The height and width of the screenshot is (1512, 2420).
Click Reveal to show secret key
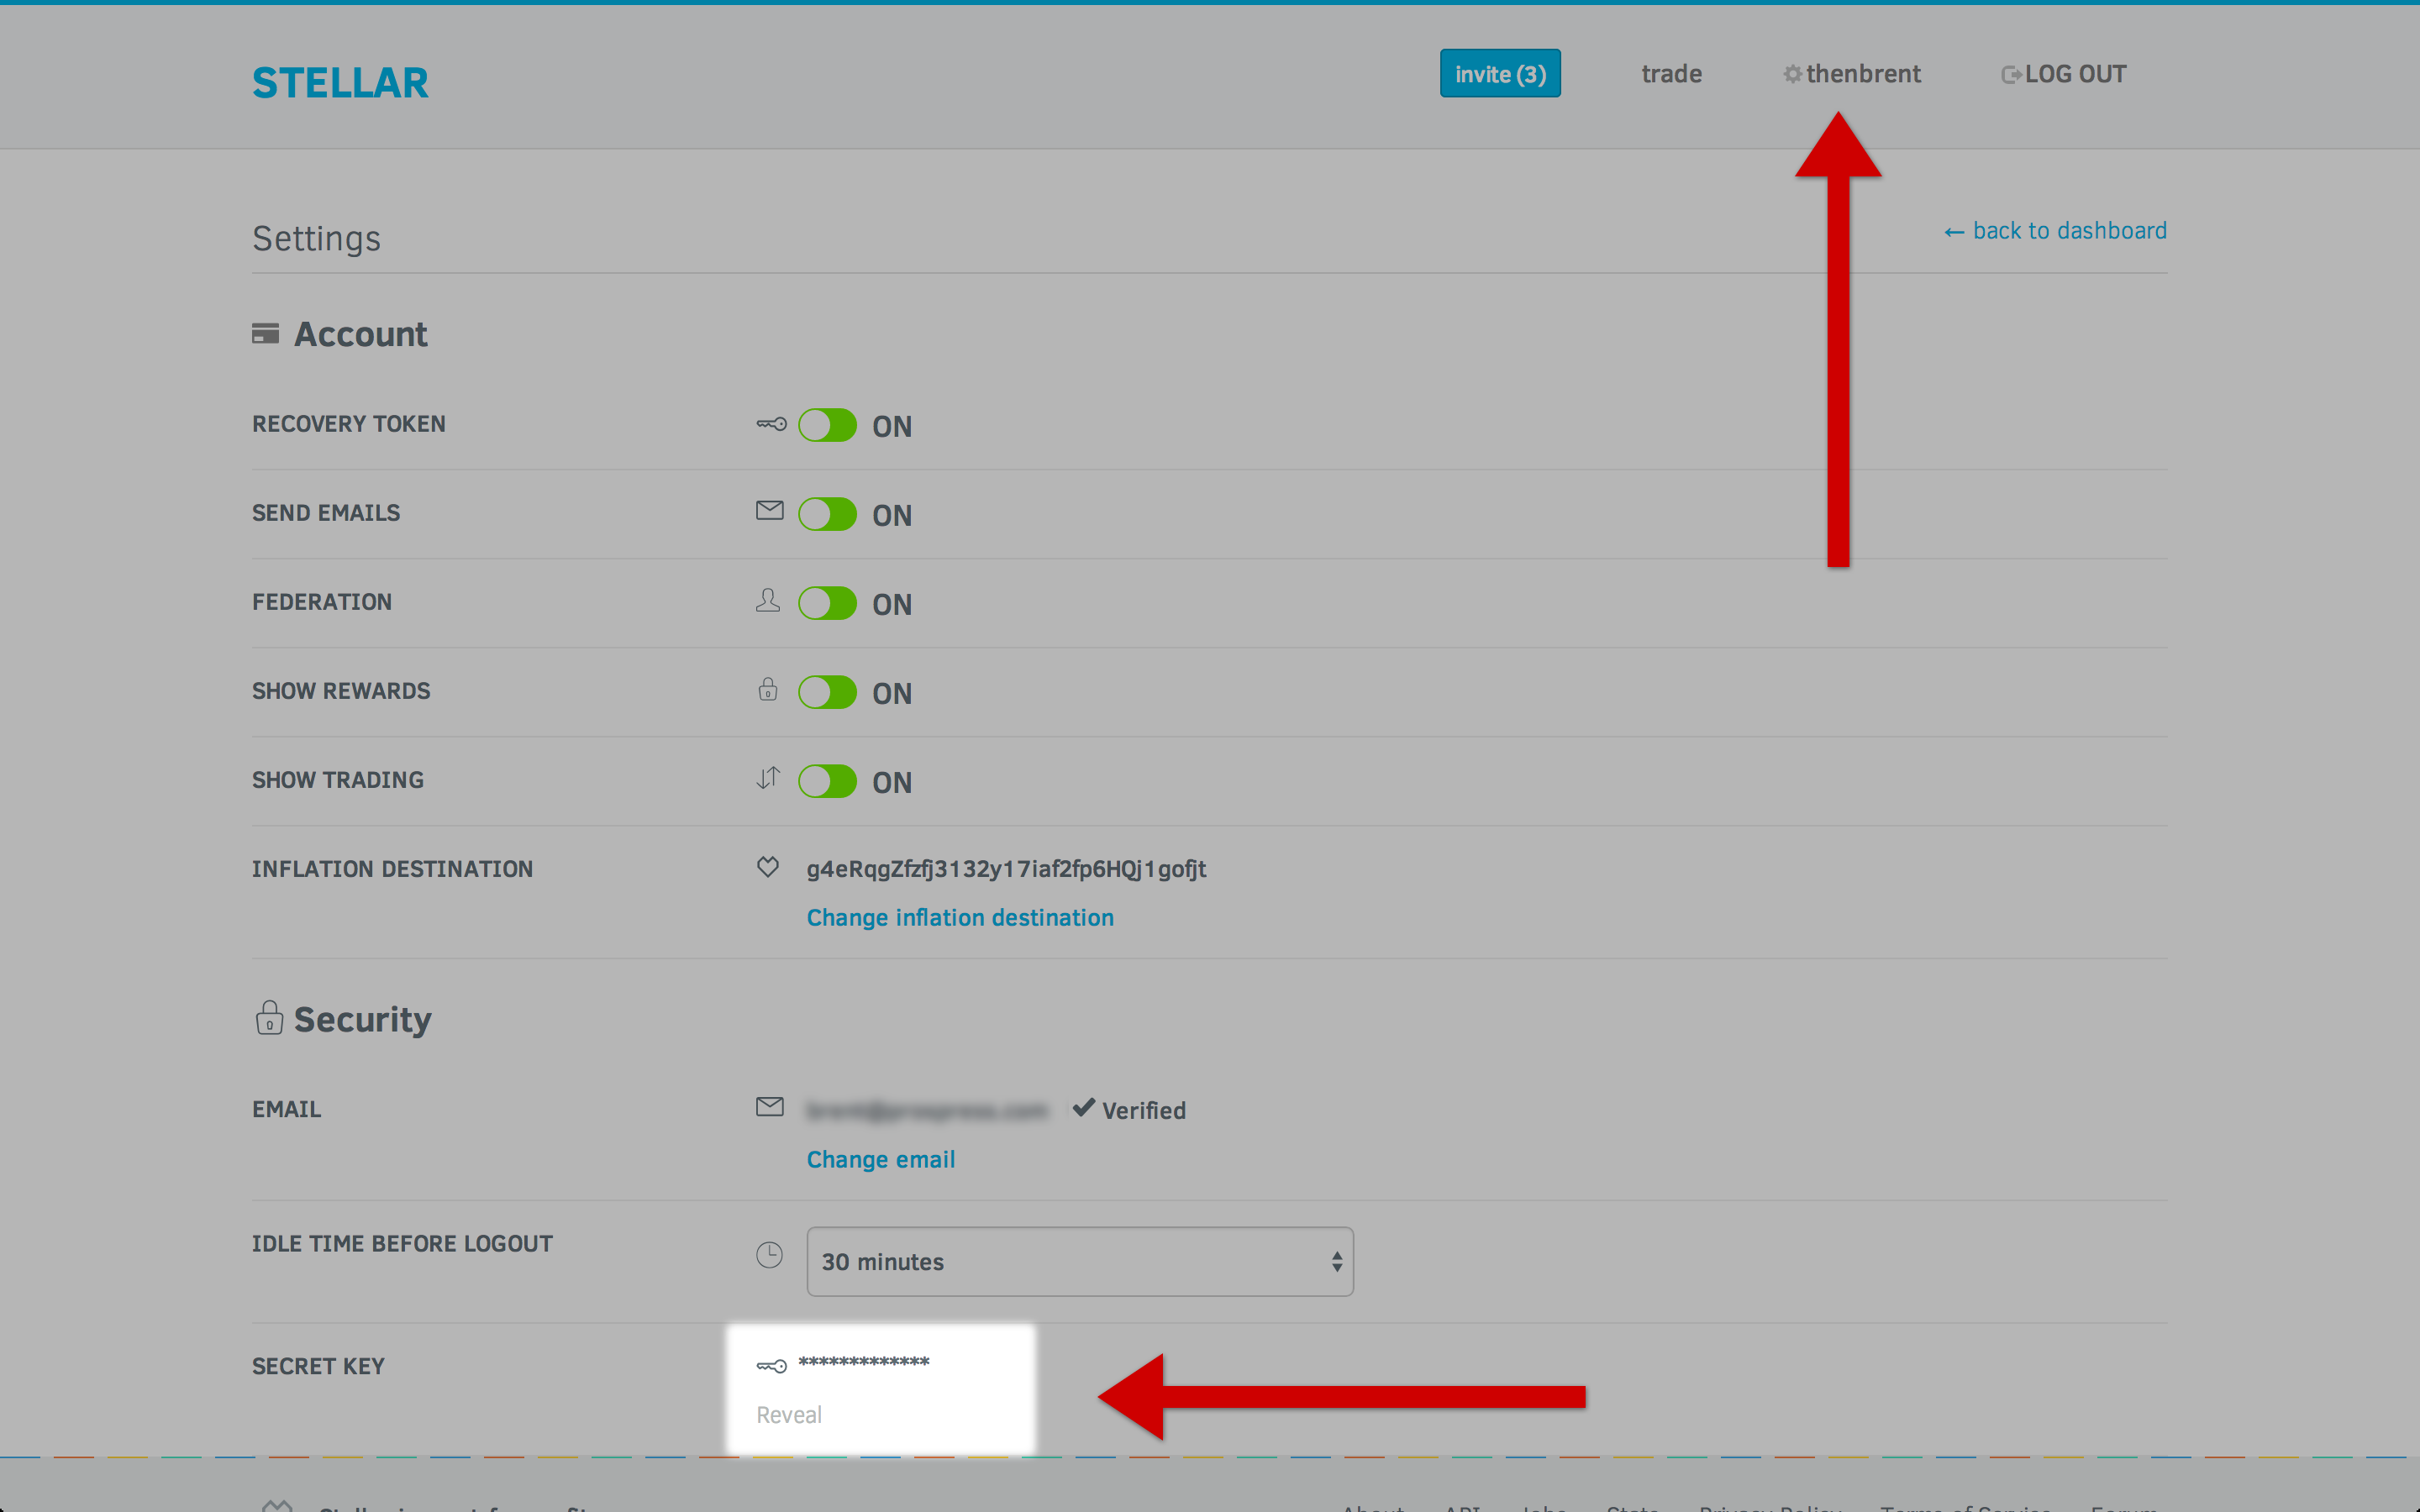pos(789,1415)
